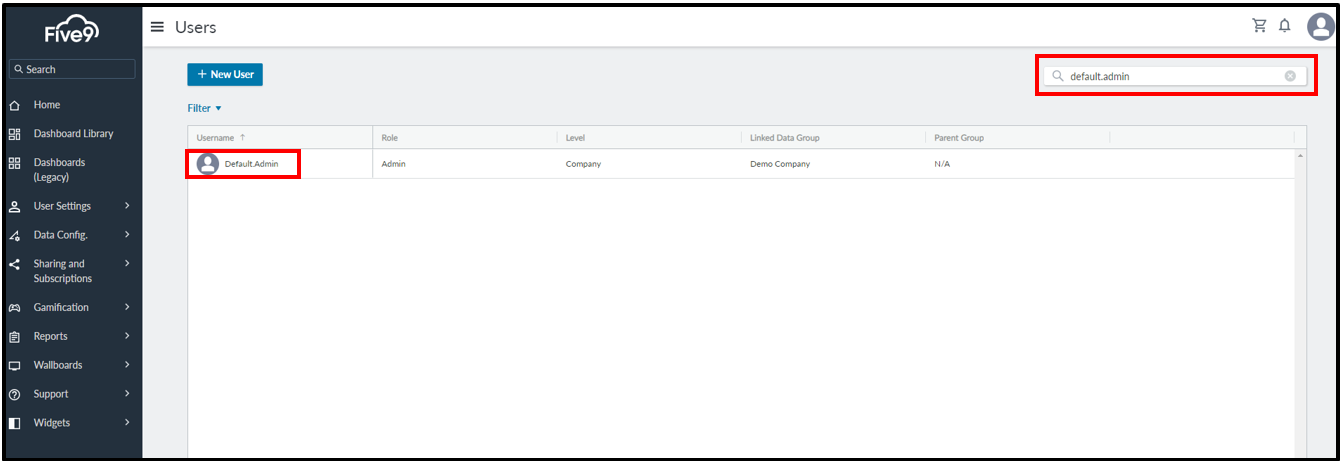The width and height of the screenshot is (1342, 464).
Task: Click the Dashboard Library grid icon
Action: (x=15, y=134)
